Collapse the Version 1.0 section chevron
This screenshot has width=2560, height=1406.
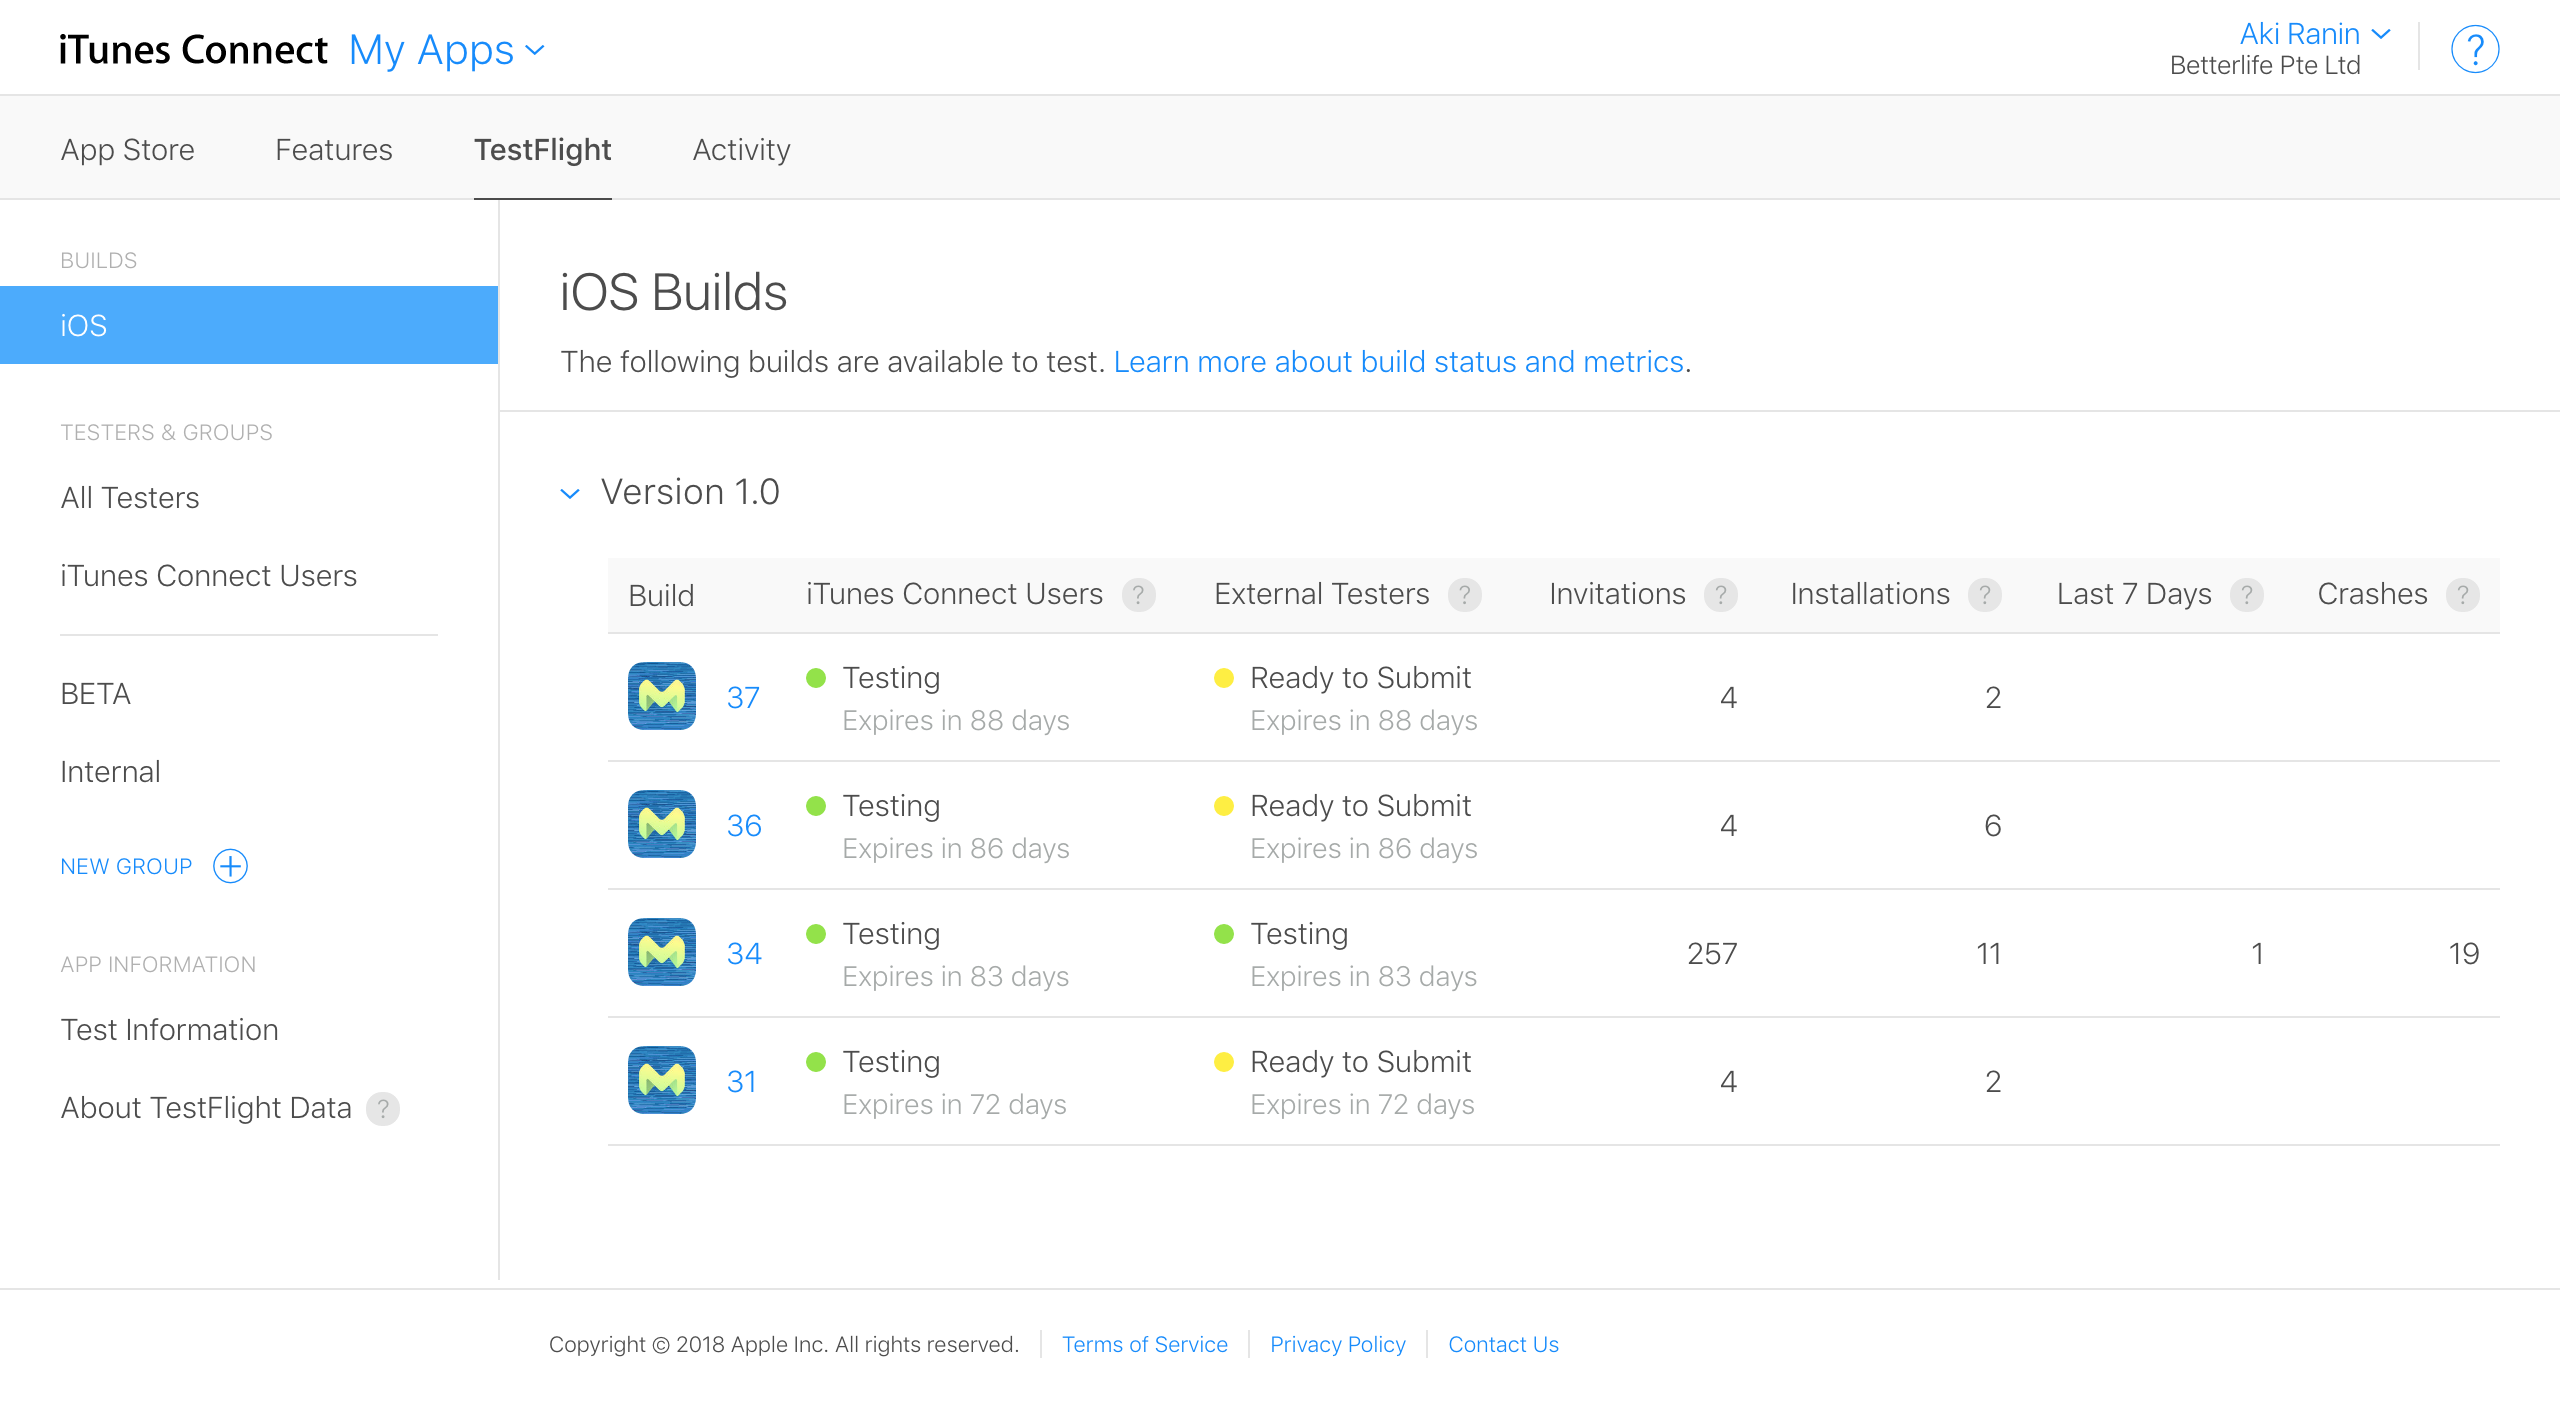[570, 493]
